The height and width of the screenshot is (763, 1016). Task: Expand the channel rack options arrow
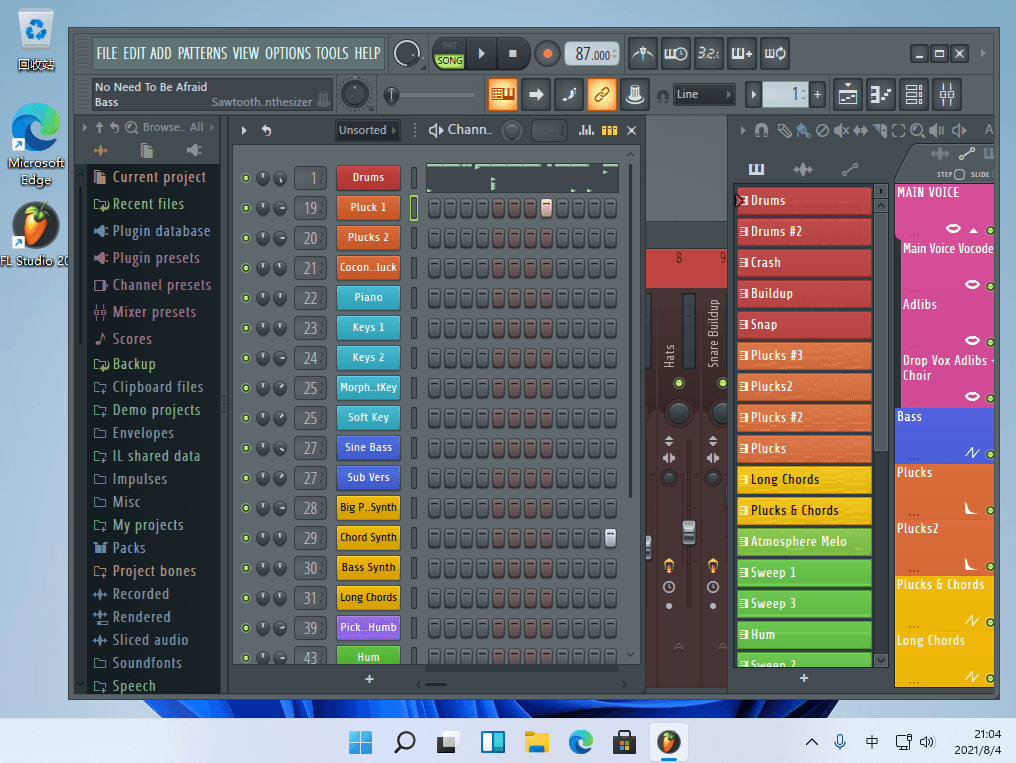point(244,130)
